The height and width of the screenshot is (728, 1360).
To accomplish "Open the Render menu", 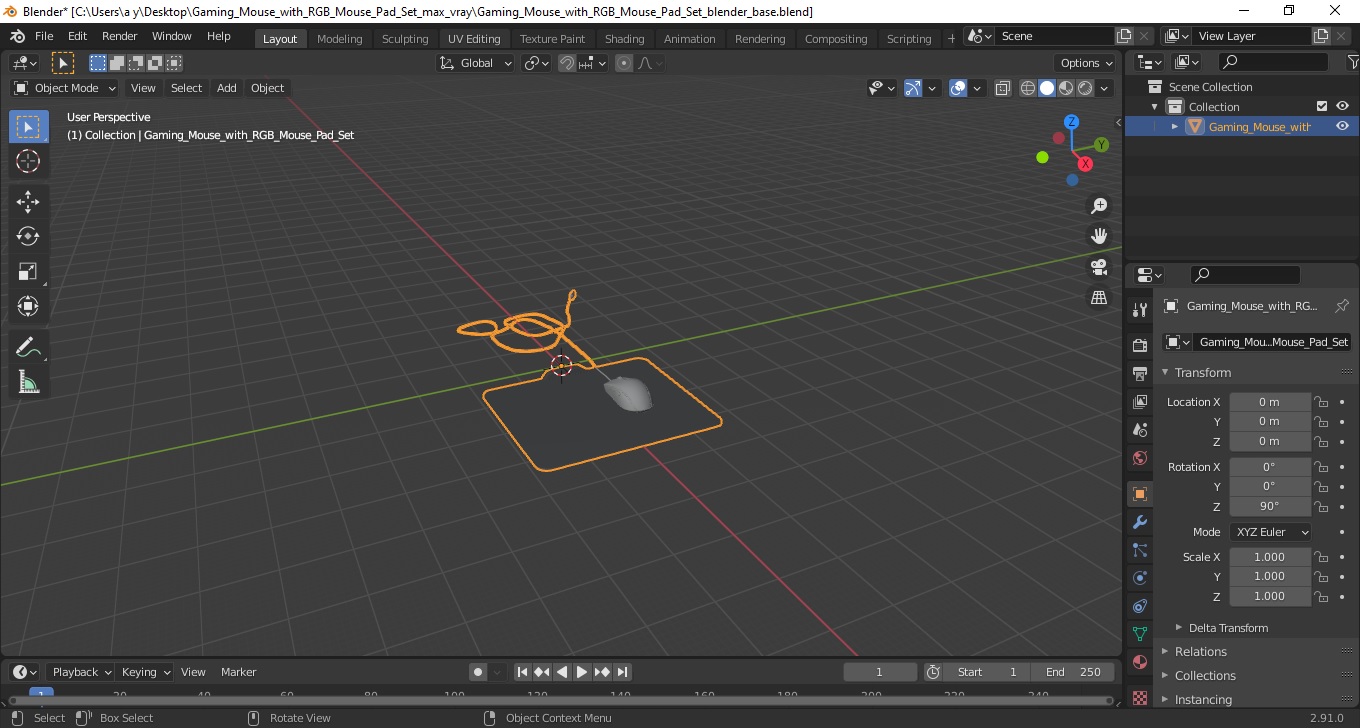I will click(120, 36).
